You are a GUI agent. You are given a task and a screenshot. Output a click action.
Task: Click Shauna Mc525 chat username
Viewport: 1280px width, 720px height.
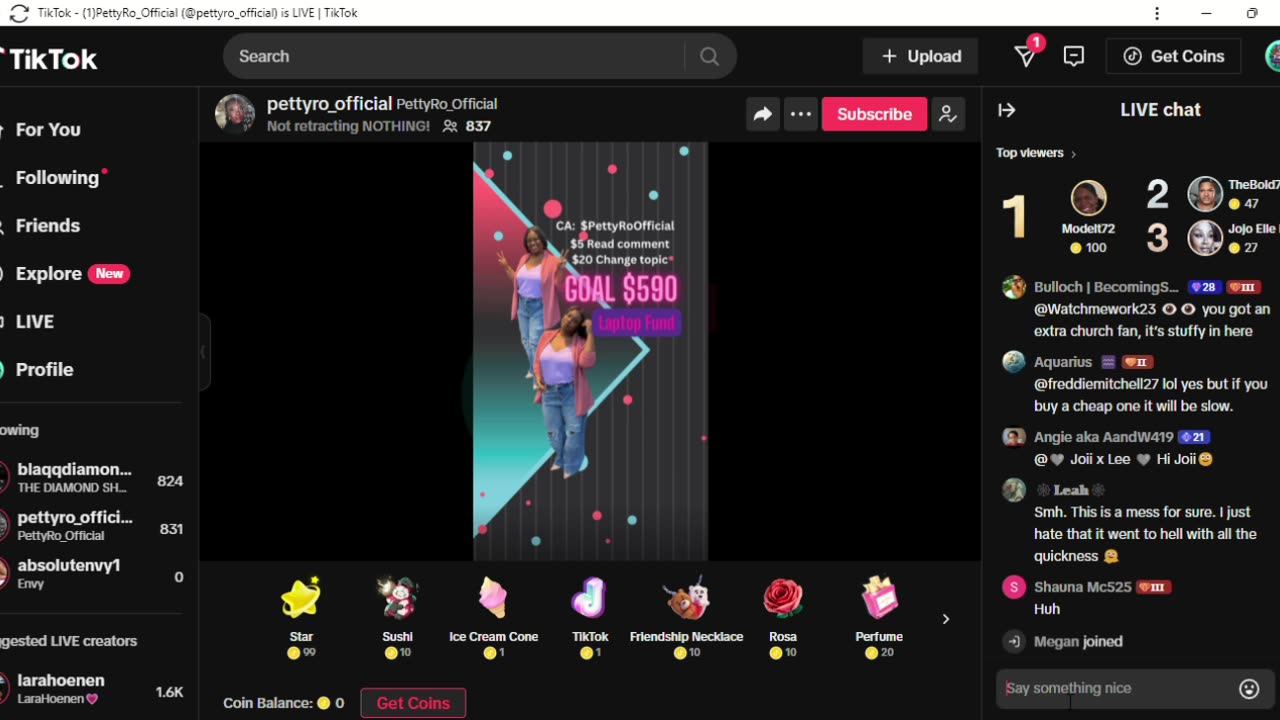(x=1083, y=587)
